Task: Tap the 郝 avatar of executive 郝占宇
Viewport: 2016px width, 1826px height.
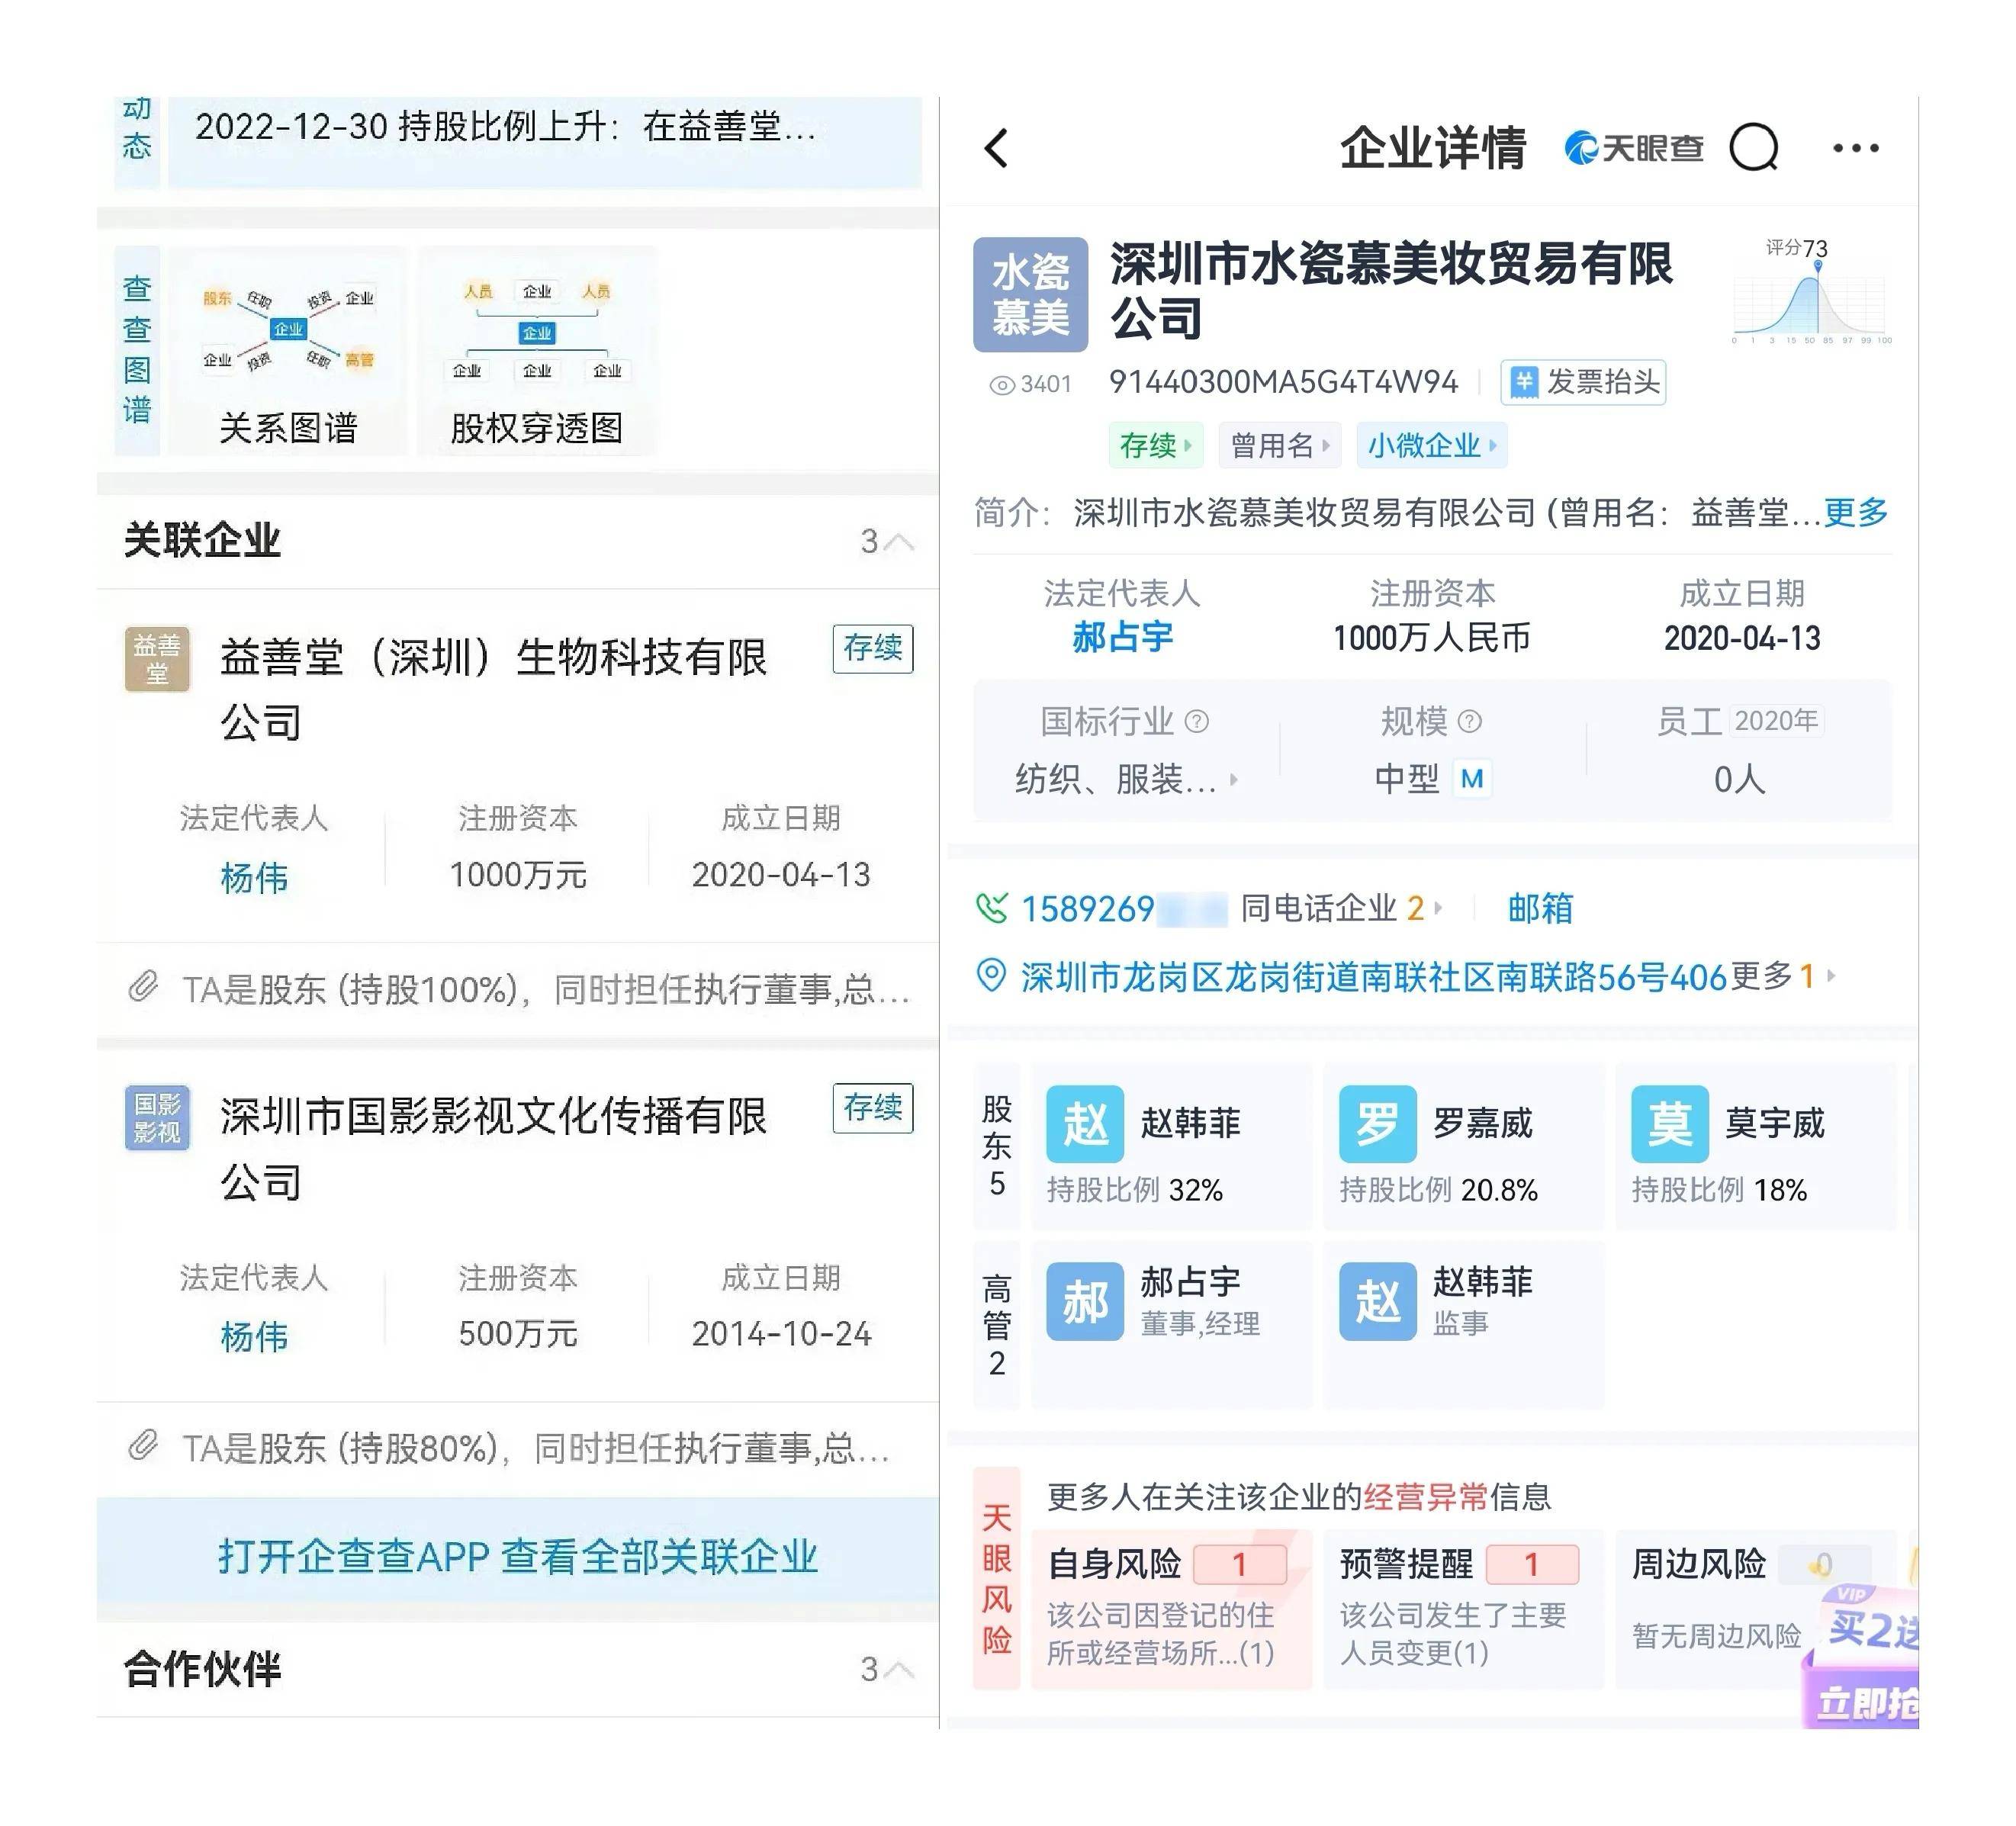Action: 1085,1301
